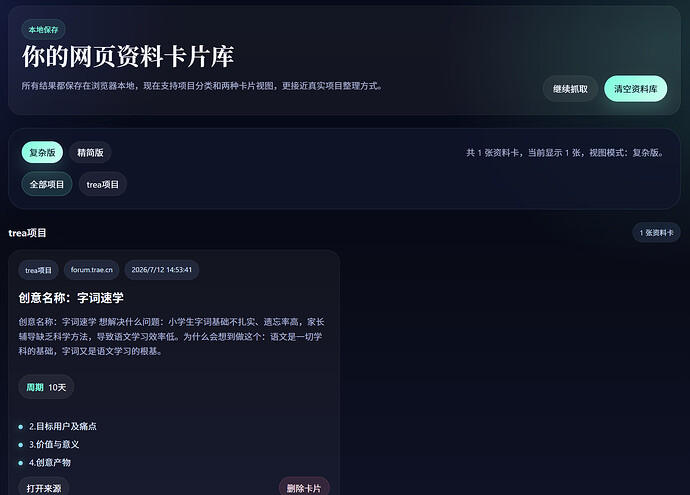The height and width of the screenshot is (495, 690).
Task: Click the trea项目 tag on the card
Action: point(38,270)
